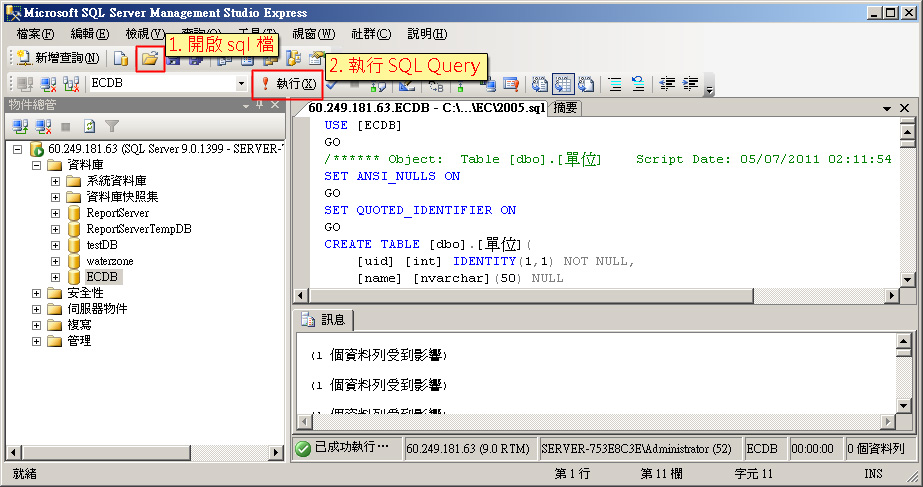Decrease the line indent

(667, 84)
